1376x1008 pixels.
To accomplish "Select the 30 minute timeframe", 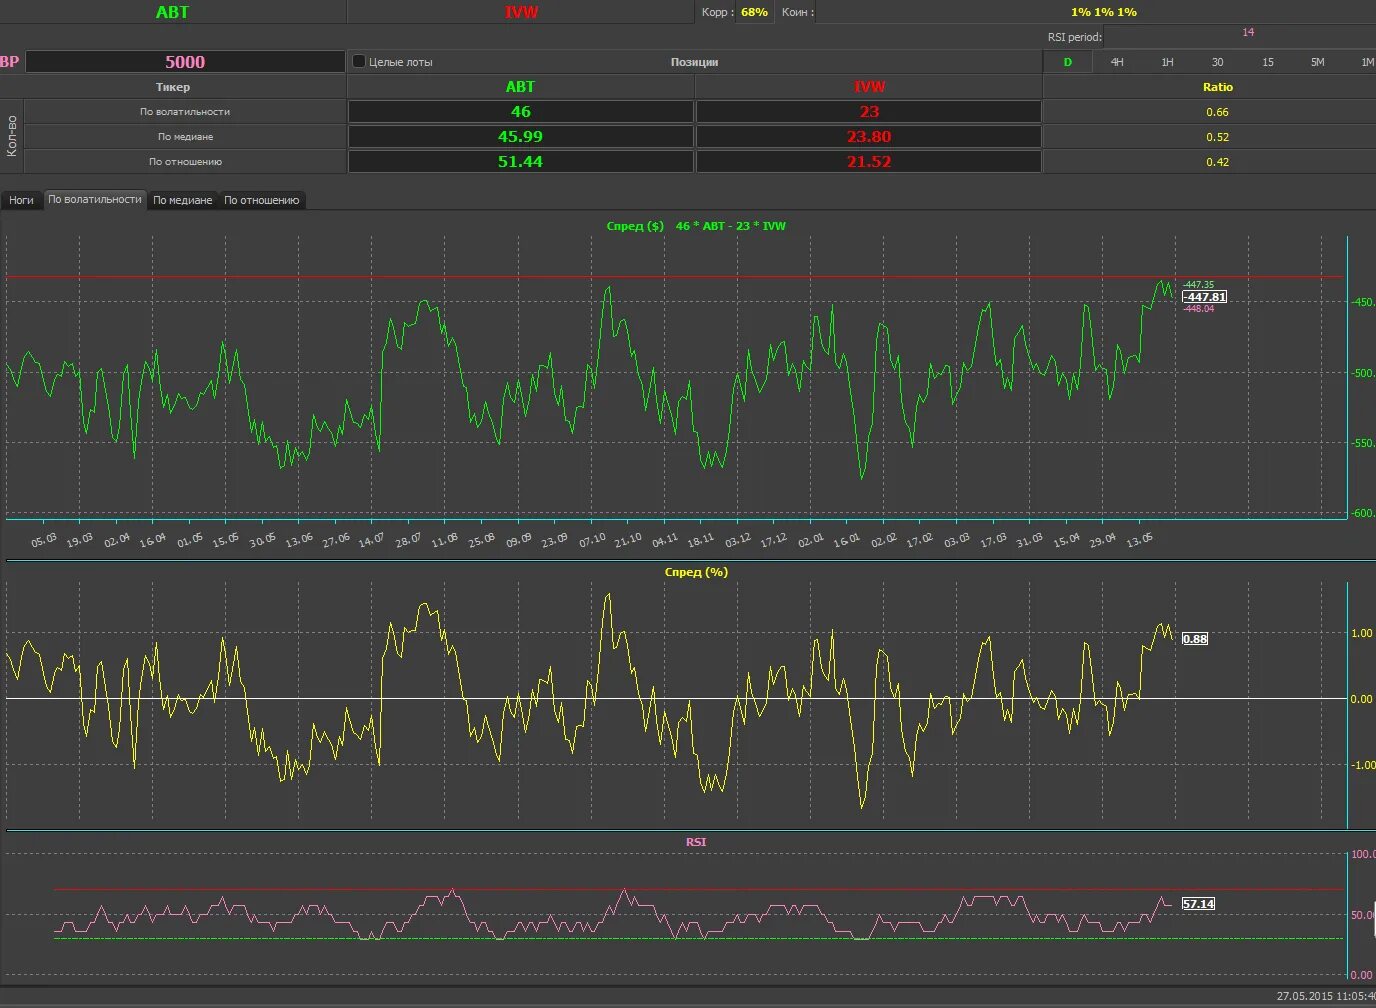I will [x=1217, y=62].
